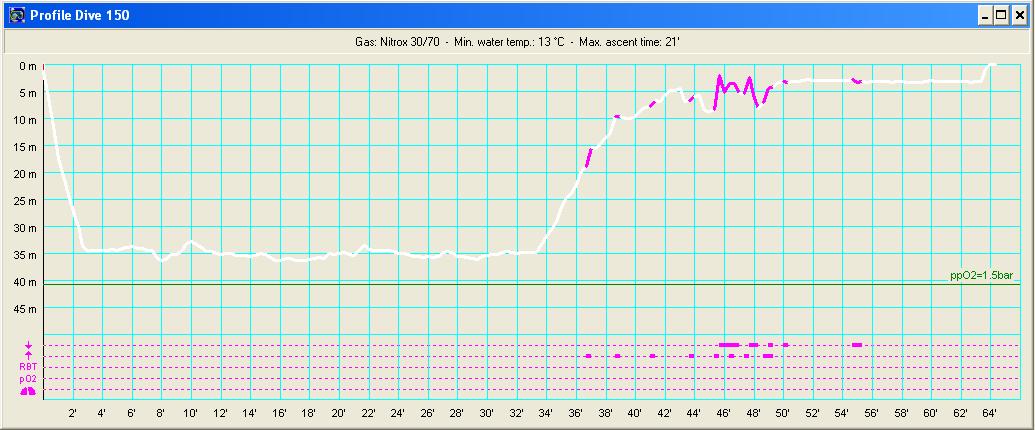The height and width of the screenshot is (430, 1035).
Task: Click the 'Max. ascent time: 21'' text
Action: (630, 42)
